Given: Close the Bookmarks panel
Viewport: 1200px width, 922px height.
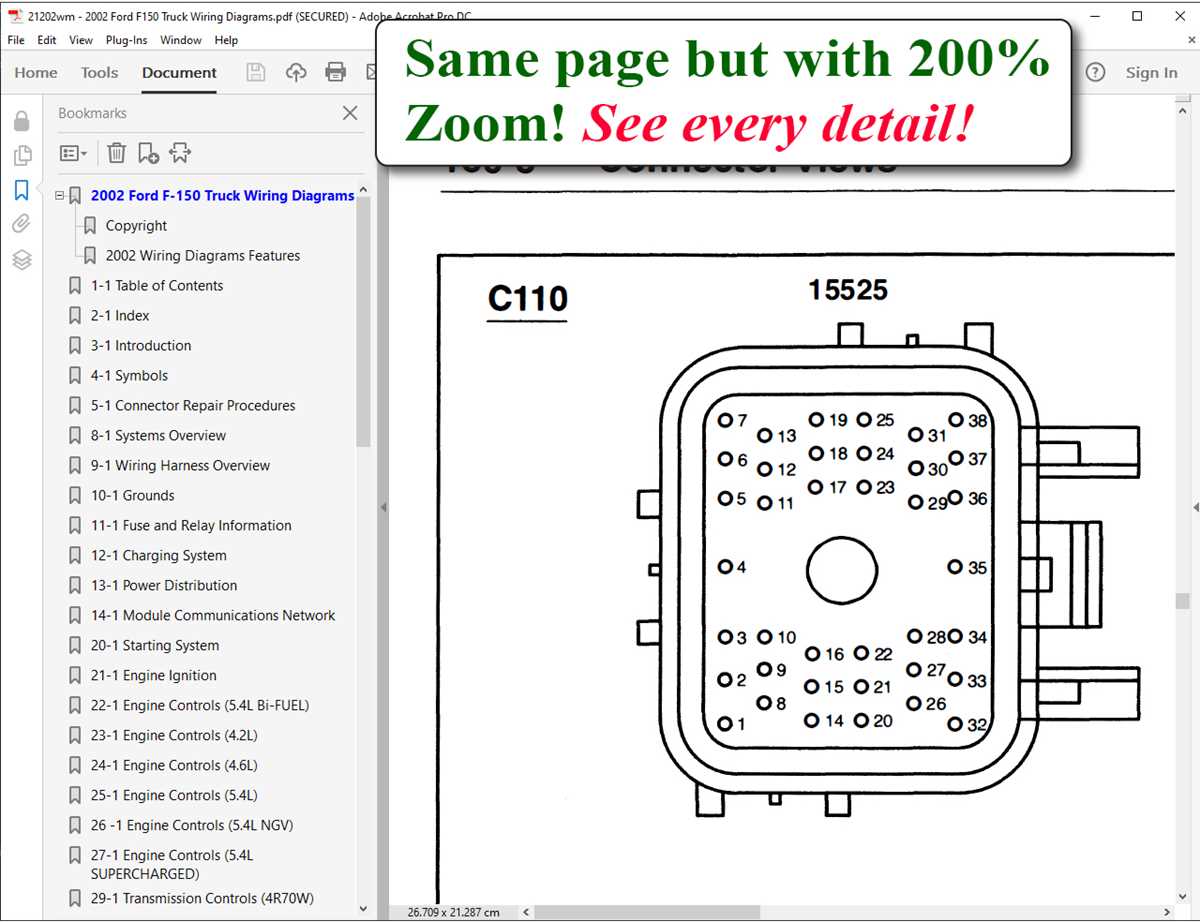Looking at the screenshot, I should (350, 113).
